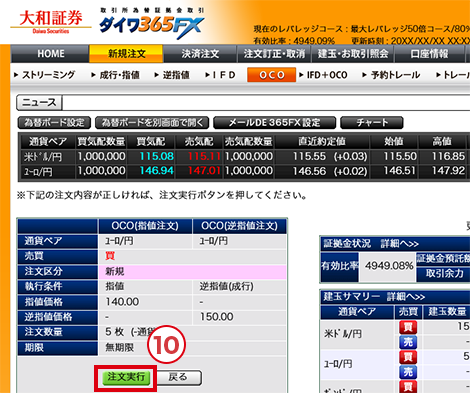This screenshot has width=470, height=393.
Task: Open the 口座情報 tab
Action: [429, 54]
